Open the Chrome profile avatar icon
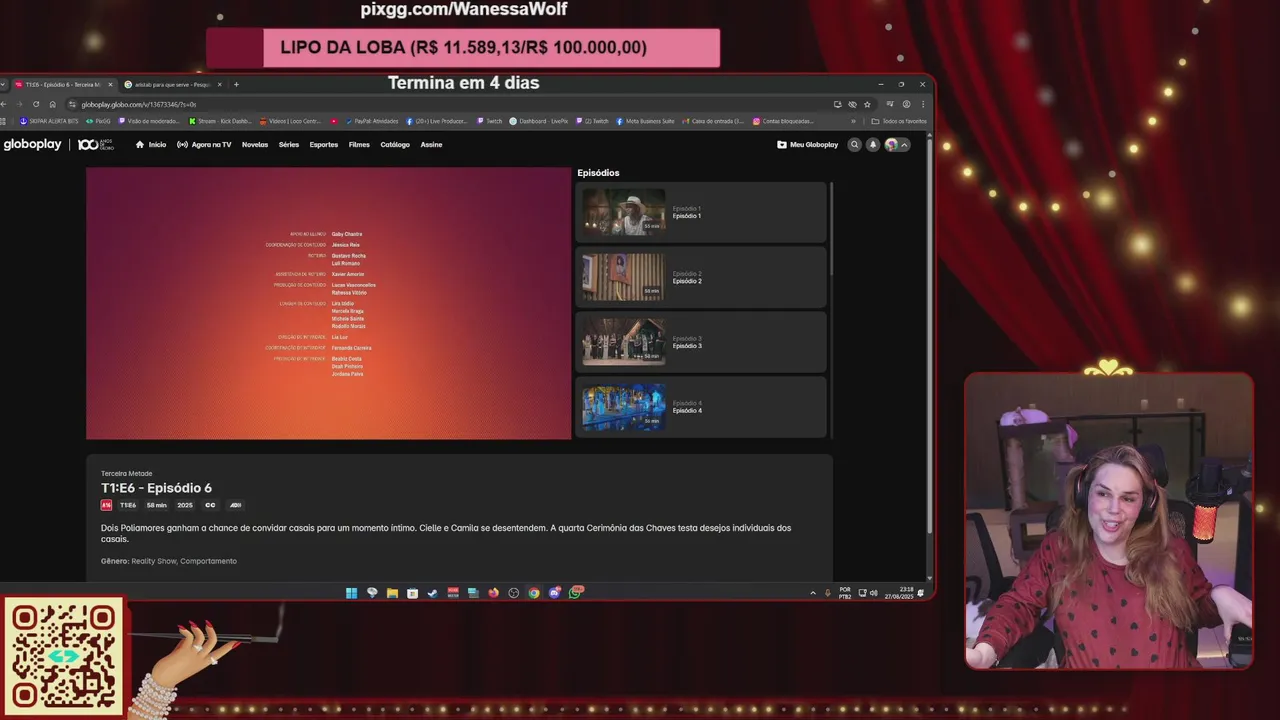The width and height of the screenshot is (1280, 720). (906, 104)
